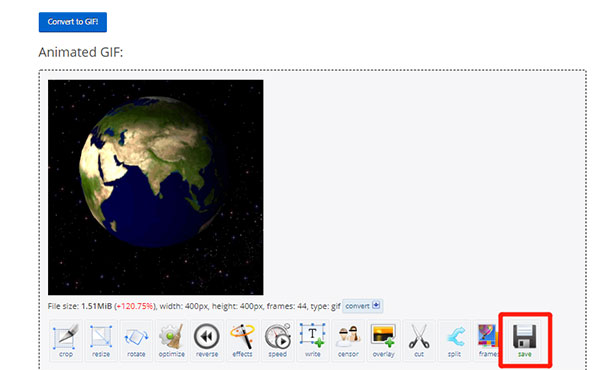Viewport: 600px width, 370px height.
Task: Adjust GIF speed via the stopwatch icon
Action: click(277, 340)
